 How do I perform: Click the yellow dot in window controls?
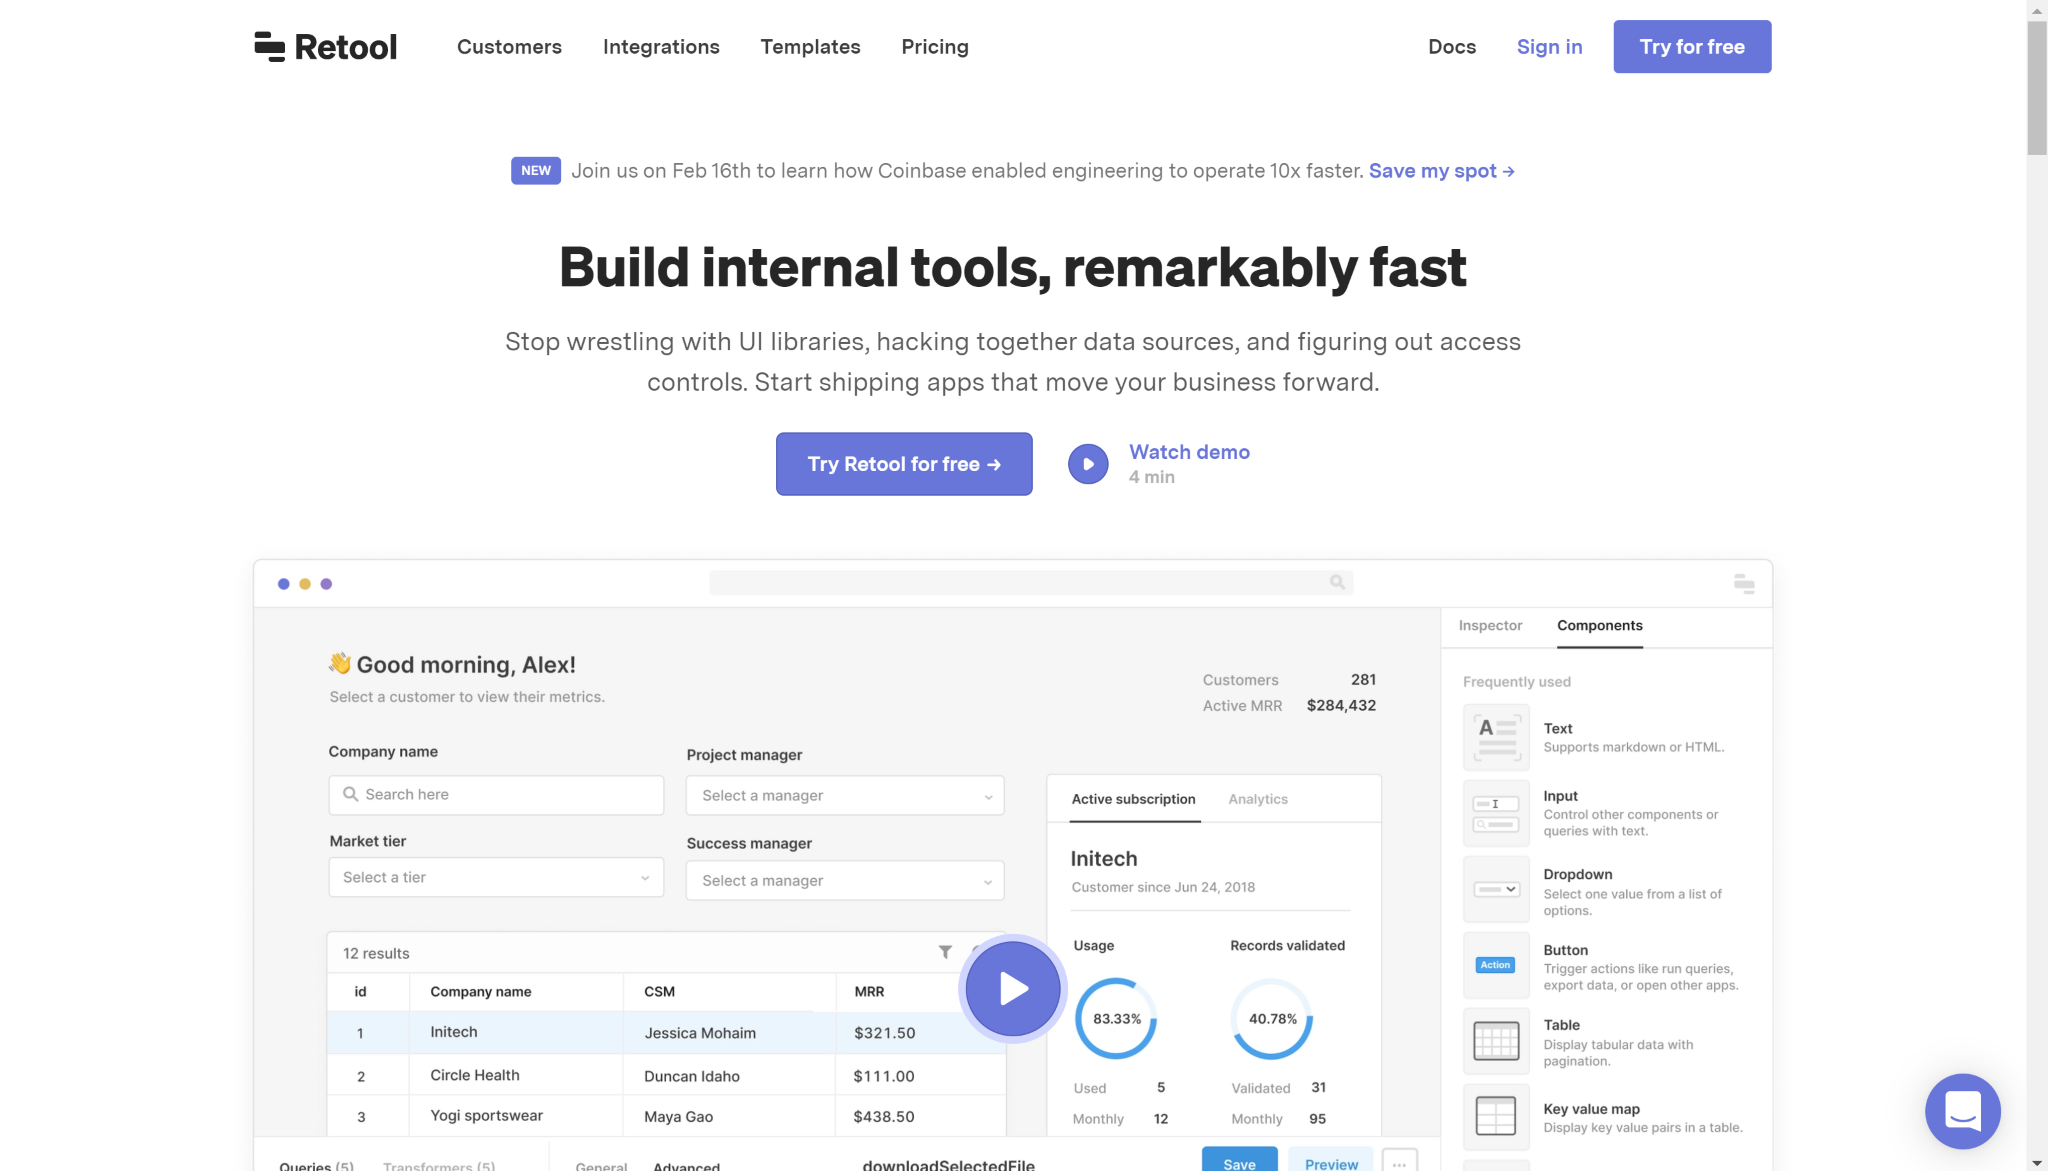[305, 584]
